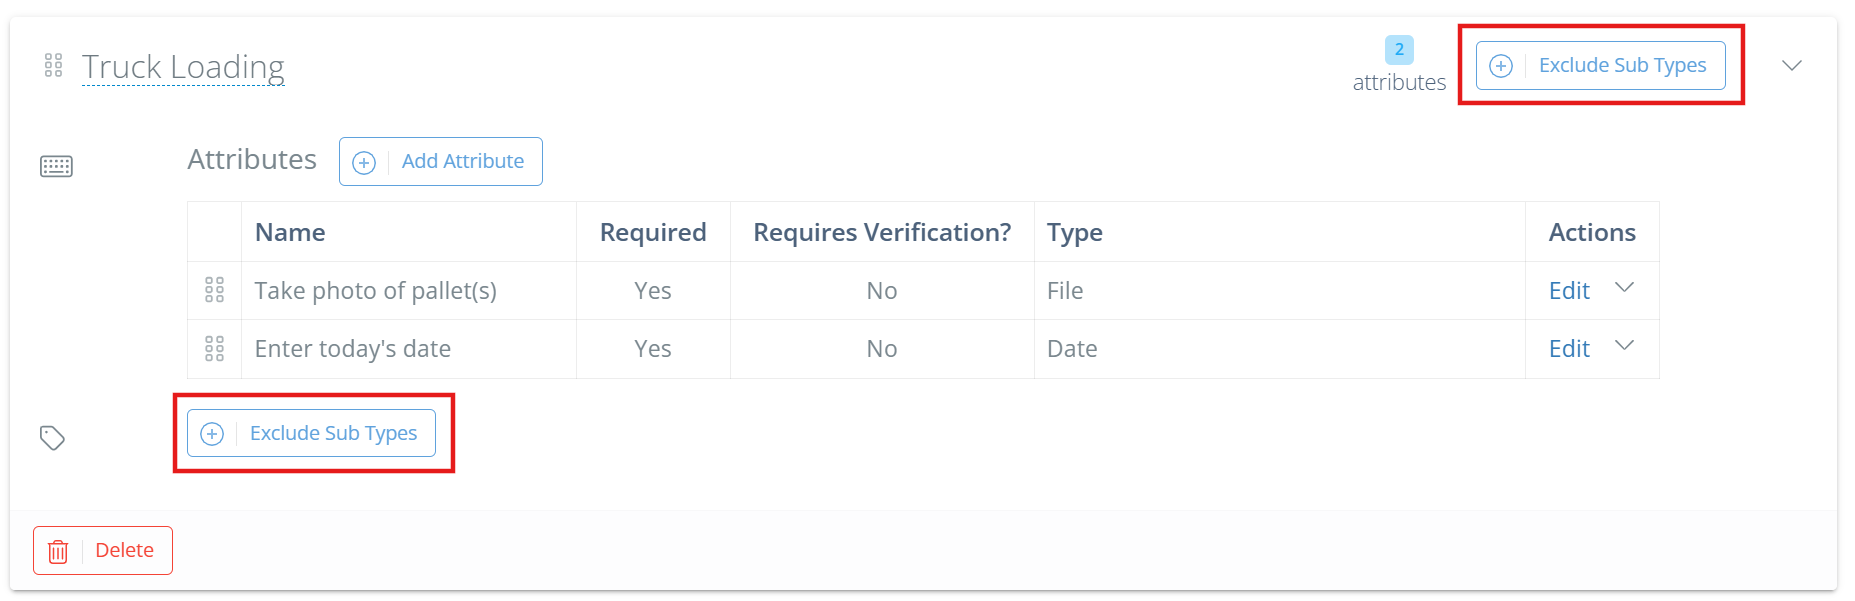This screenshot has height=601, width=1855.
Task: Click the top-right Exclude Sub Types button
Action: coord(1601,65)
